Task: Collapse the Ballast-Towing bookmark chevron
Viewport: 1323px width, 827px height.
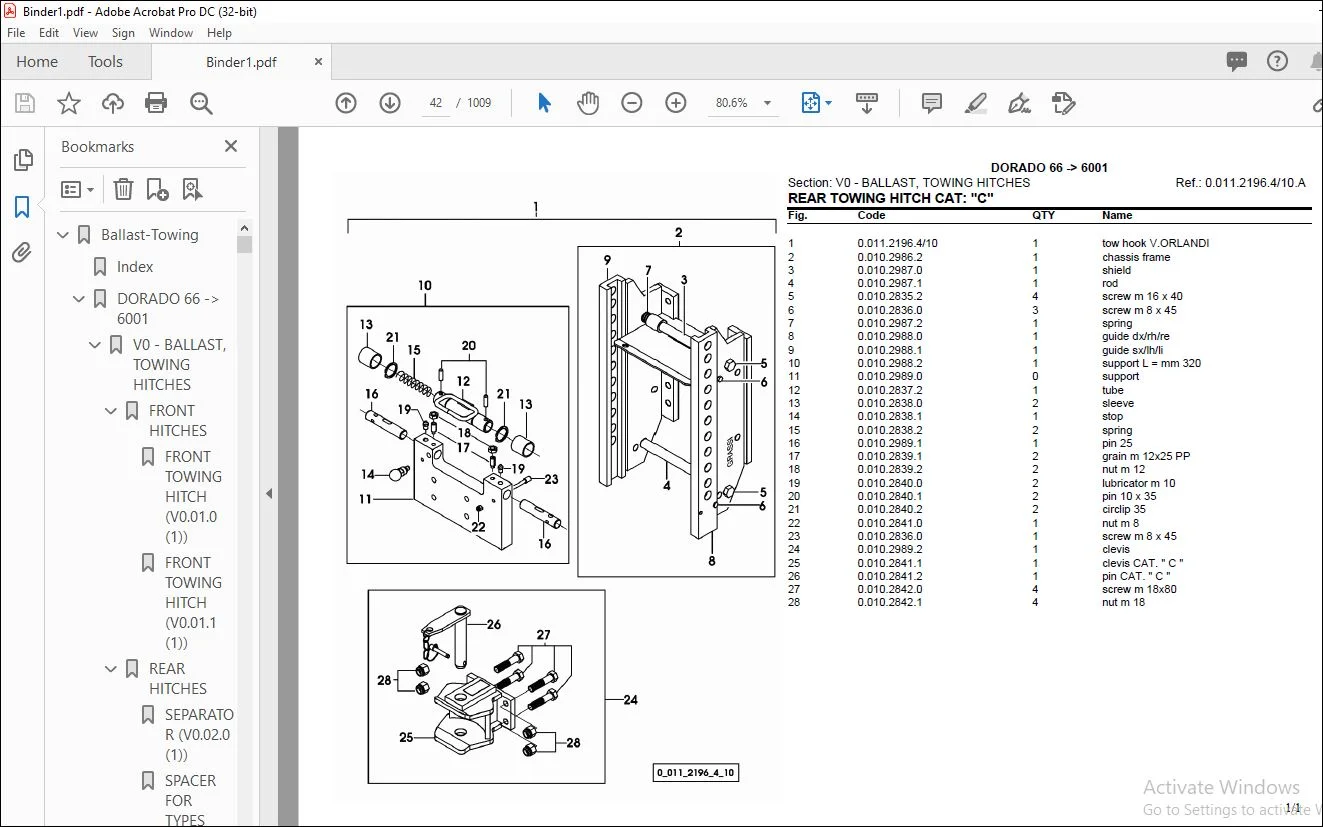Action: click(x=64, y=235)
